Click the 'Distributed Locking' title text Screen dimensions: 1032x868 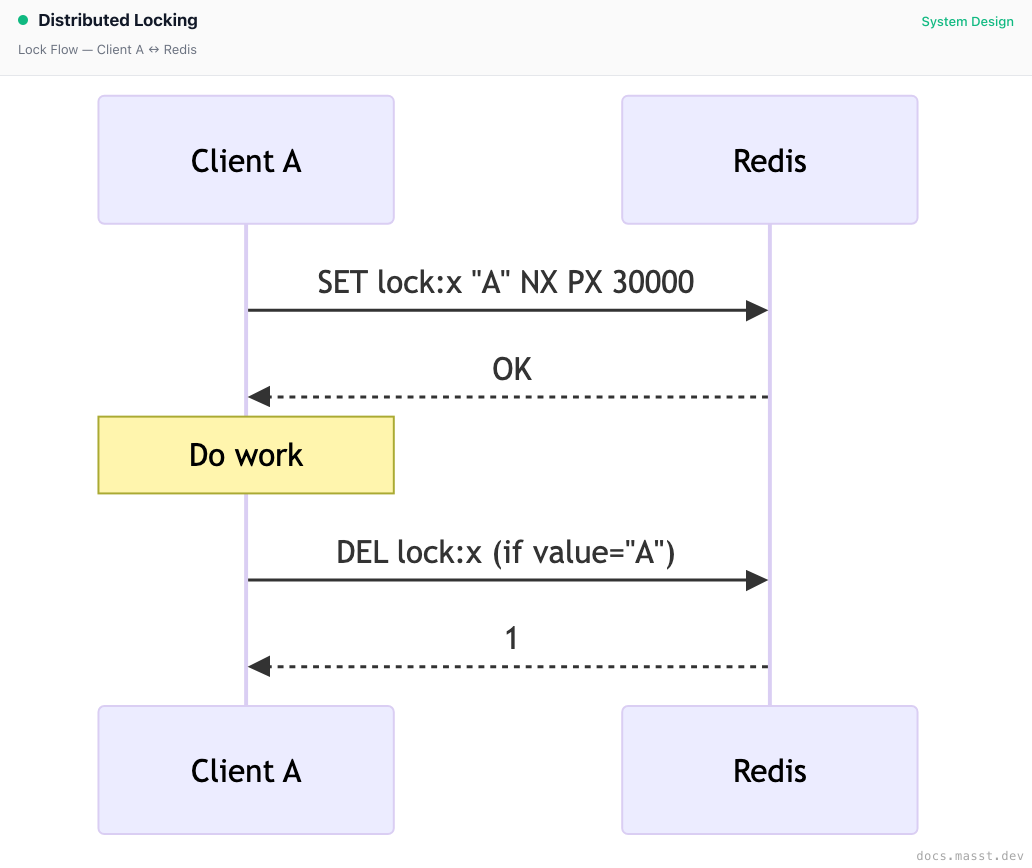pos(118,20)
